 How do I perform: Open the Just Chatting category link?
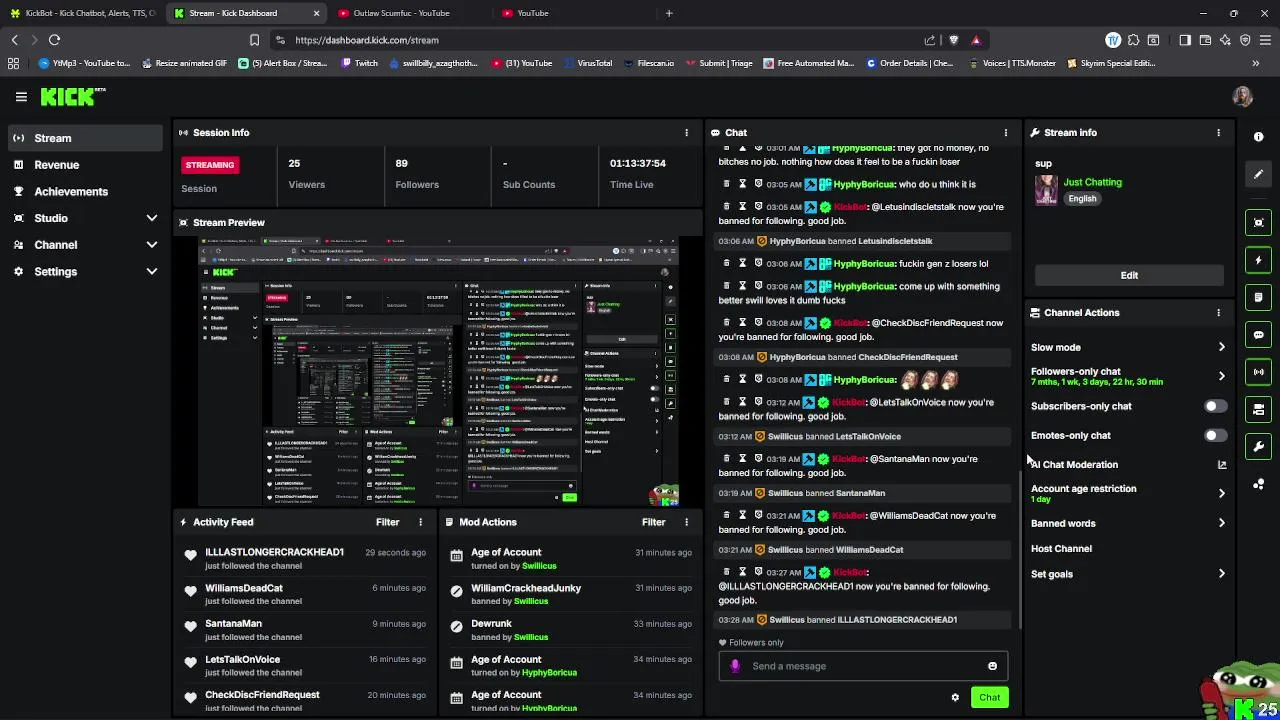click(x=1092, y=182)
